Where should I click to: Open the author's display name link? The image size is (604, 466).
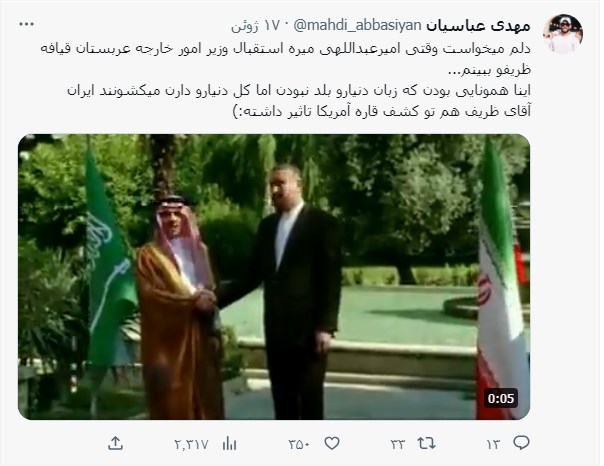[478, 25]
